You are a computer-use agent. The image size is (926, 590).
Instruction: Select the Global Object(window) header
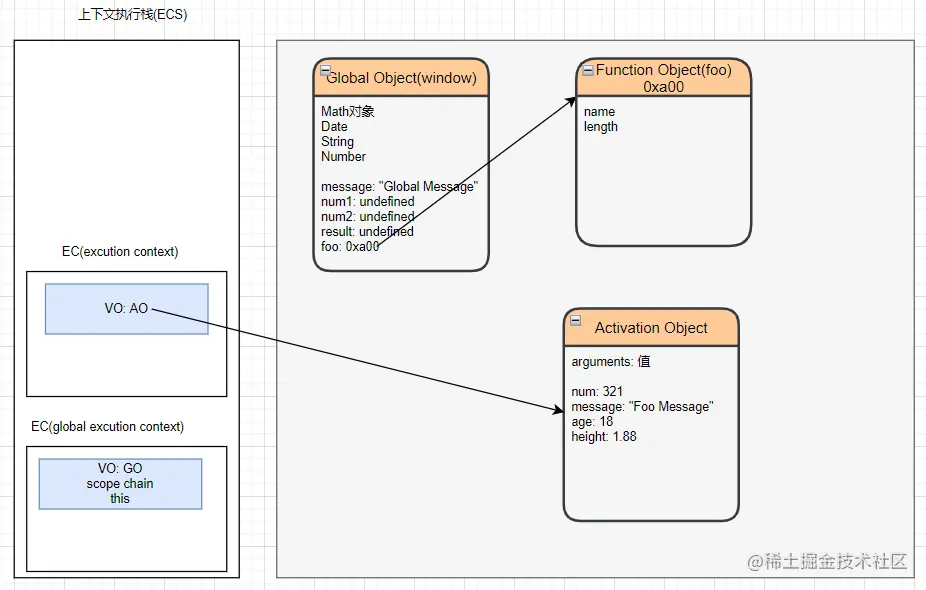click(401, 78)
